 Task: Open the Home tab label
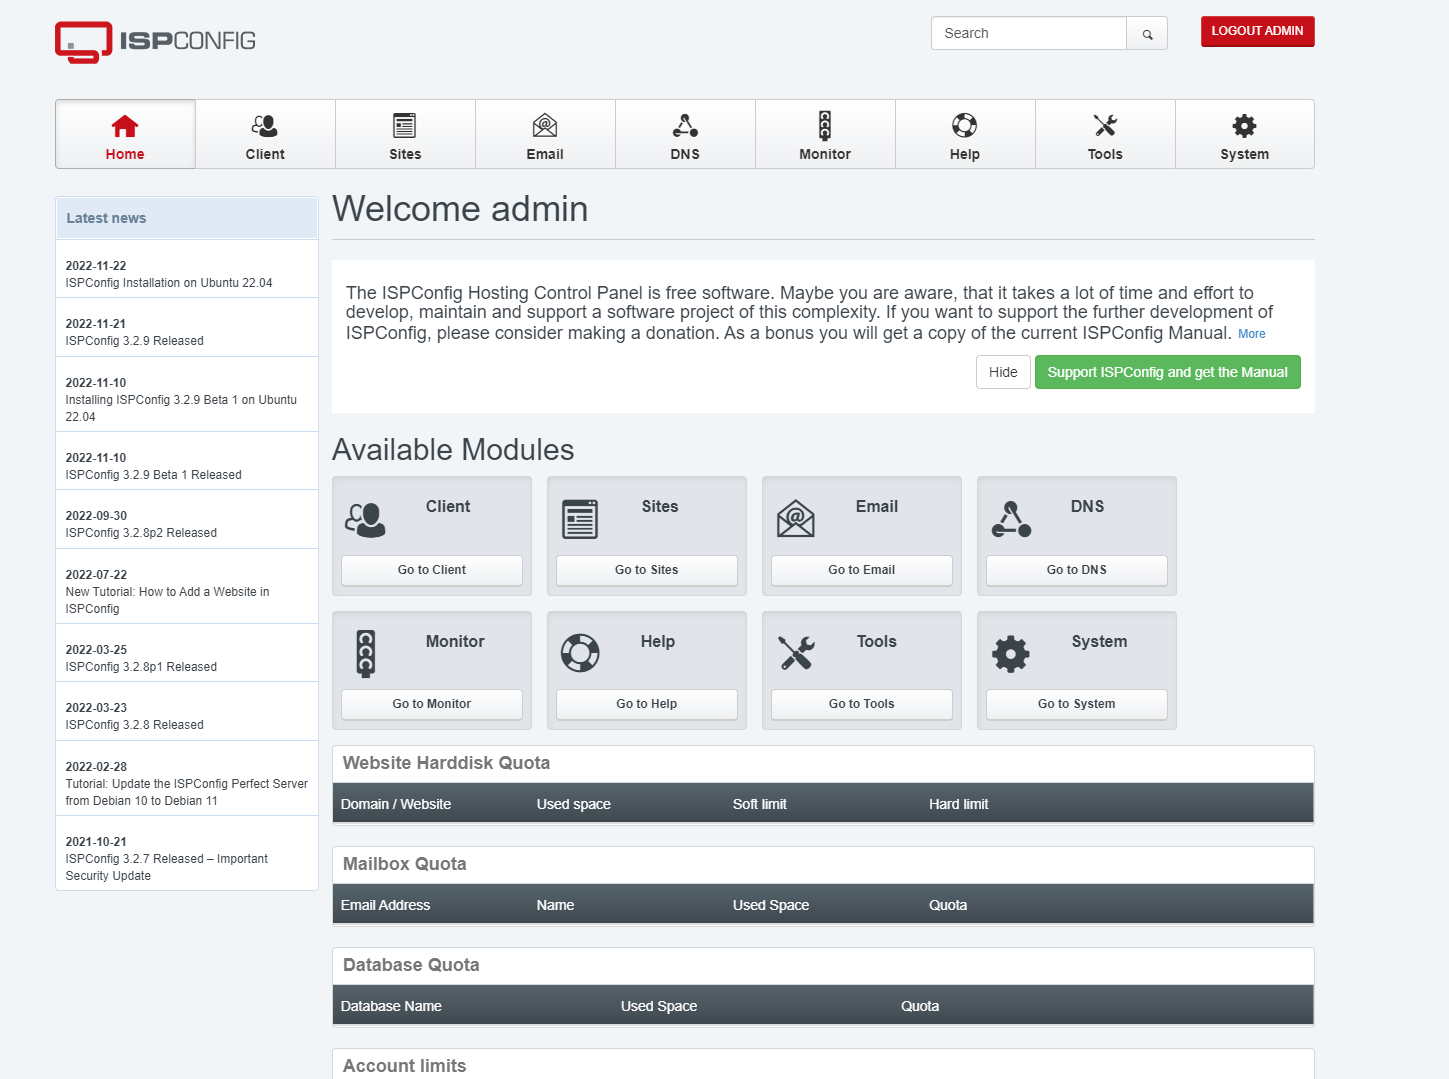[x=125, y=154]
